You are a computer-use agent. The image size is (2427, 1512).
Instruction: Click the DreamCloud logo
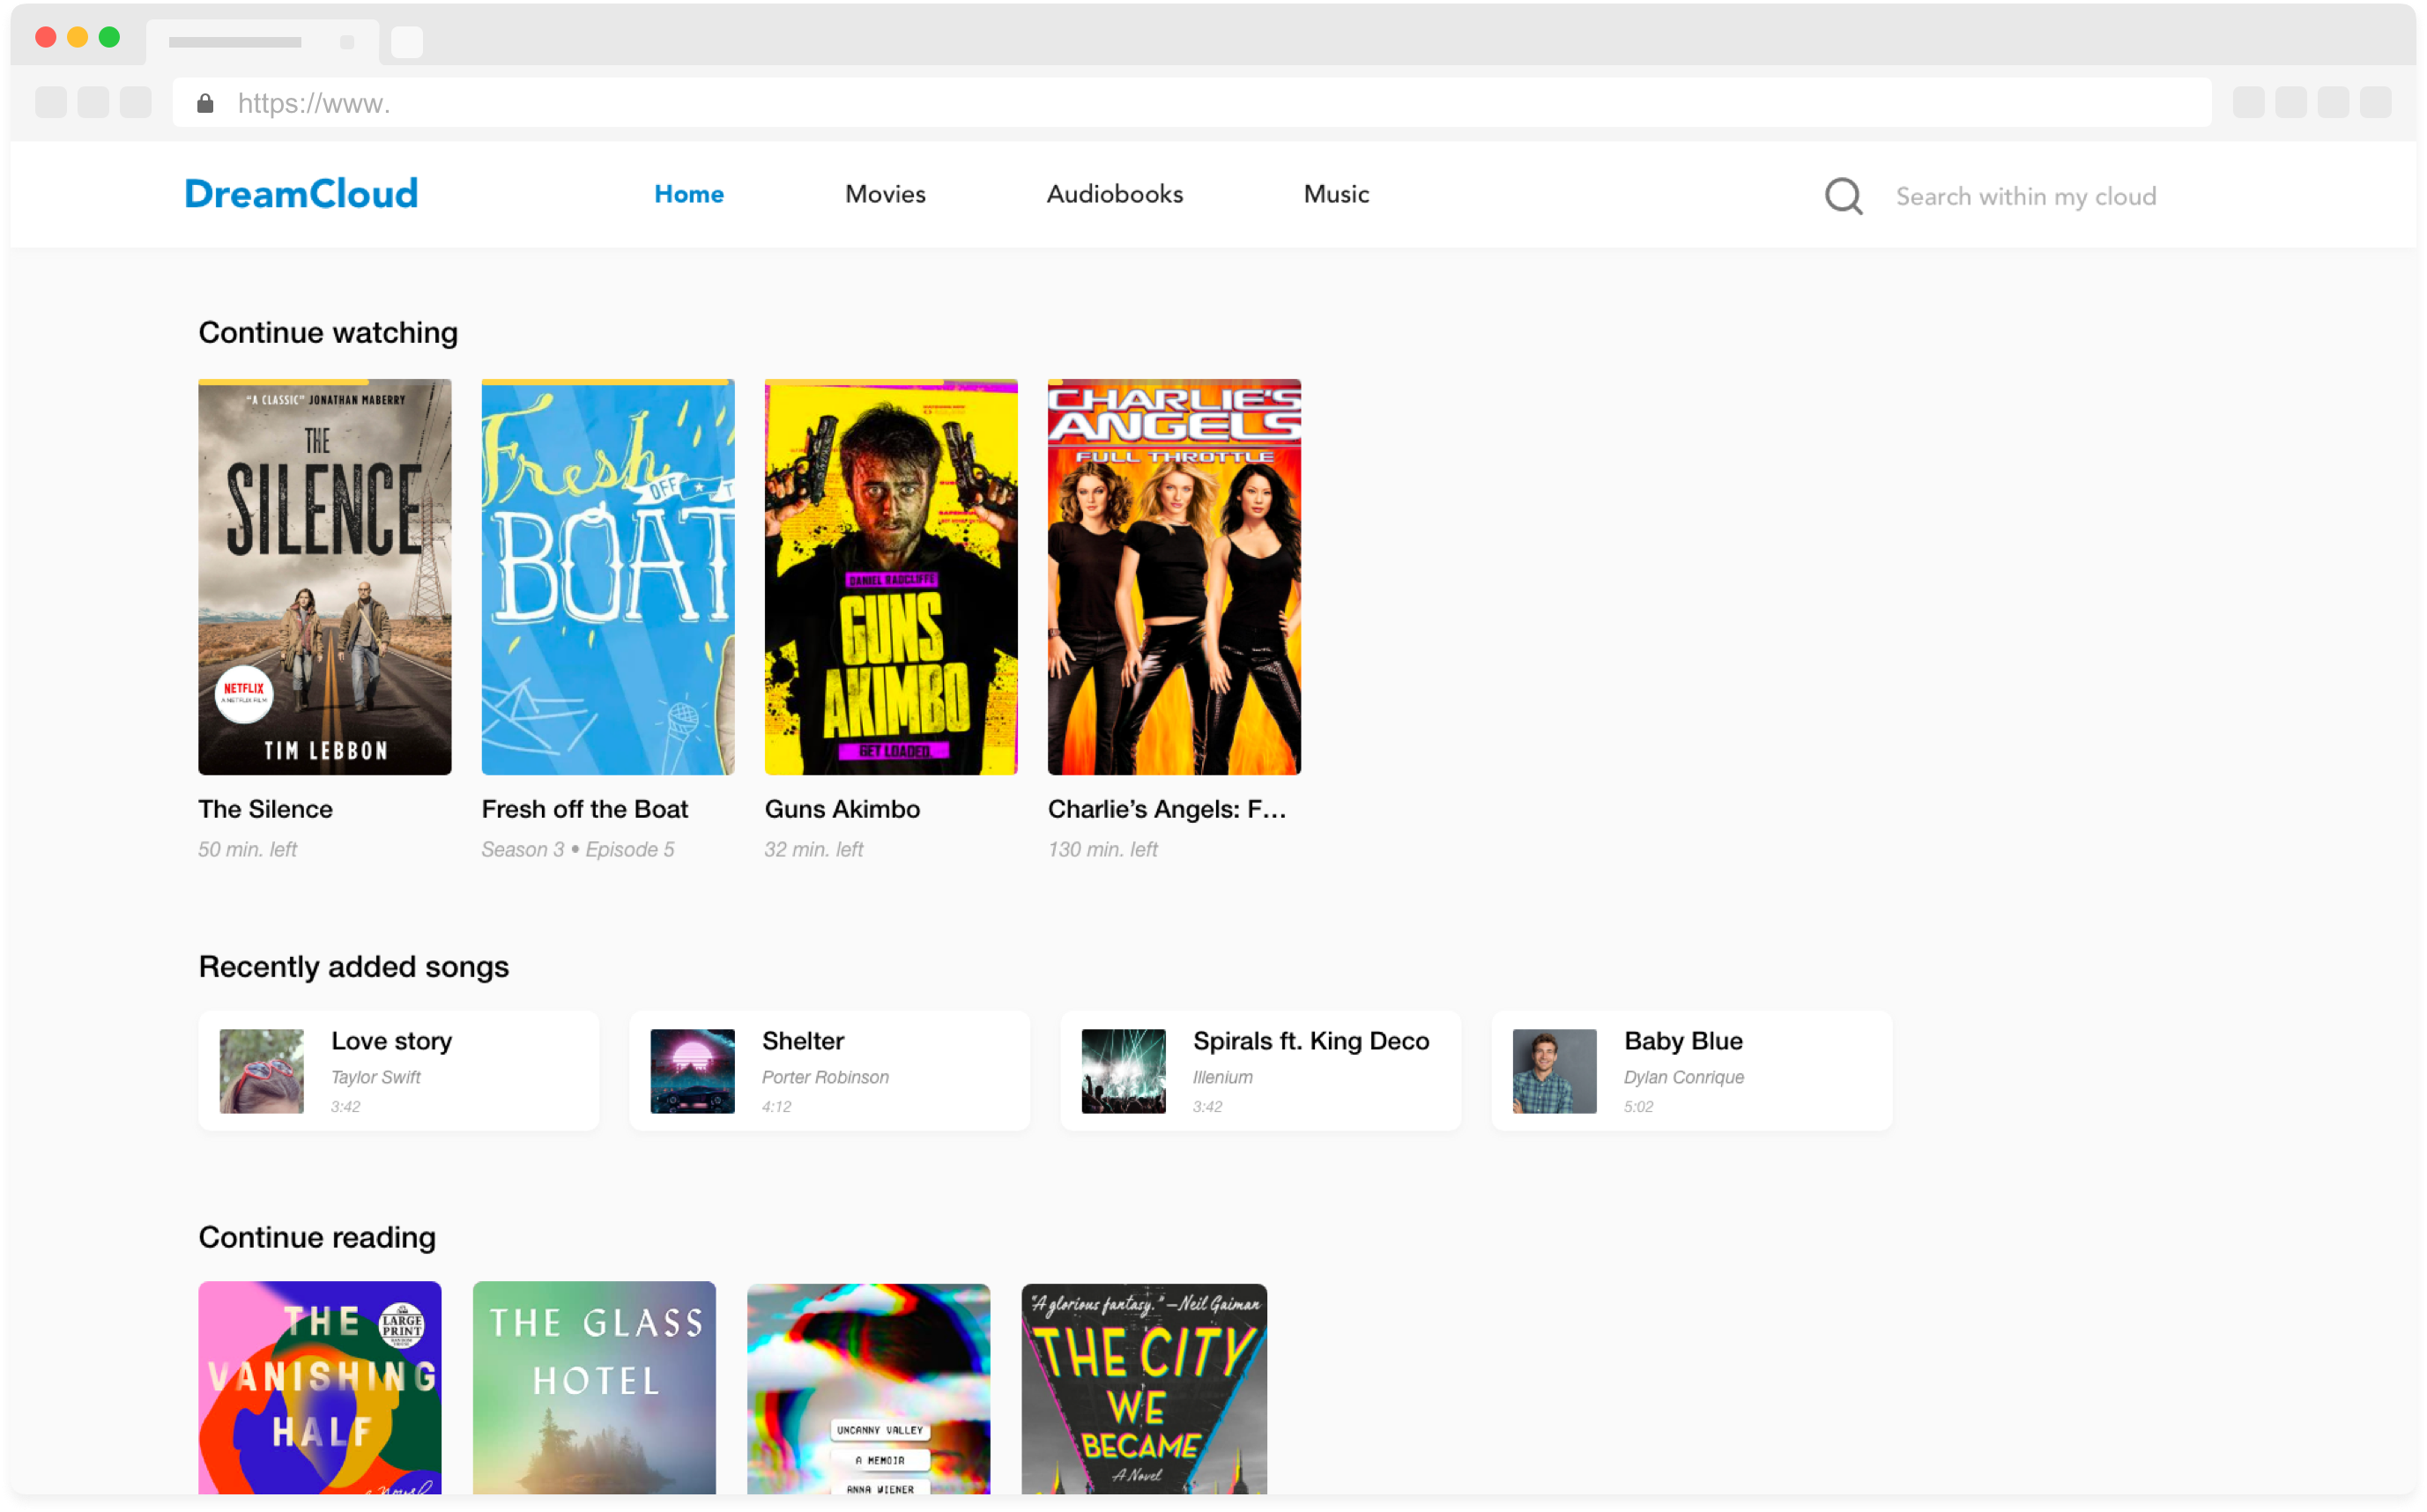point(301,194)
